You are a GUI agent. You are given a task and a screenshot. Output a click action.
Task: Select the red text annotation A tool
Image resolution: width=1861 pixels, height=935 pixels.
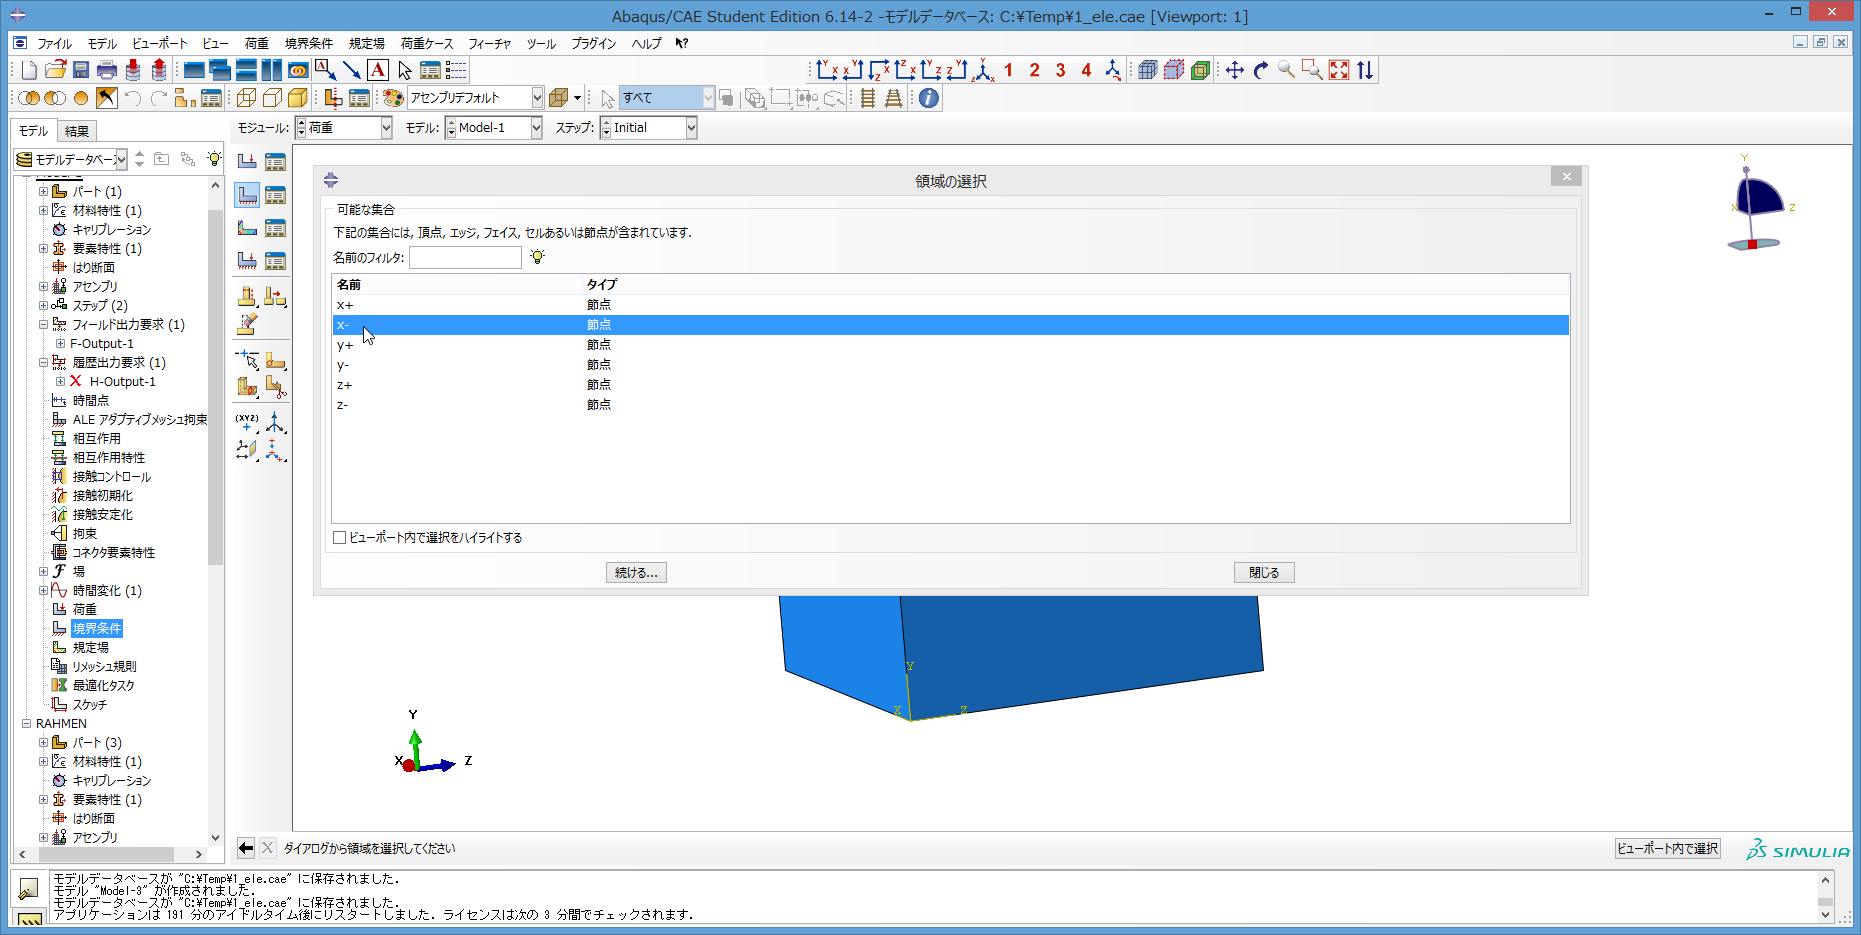coord(378,70)
